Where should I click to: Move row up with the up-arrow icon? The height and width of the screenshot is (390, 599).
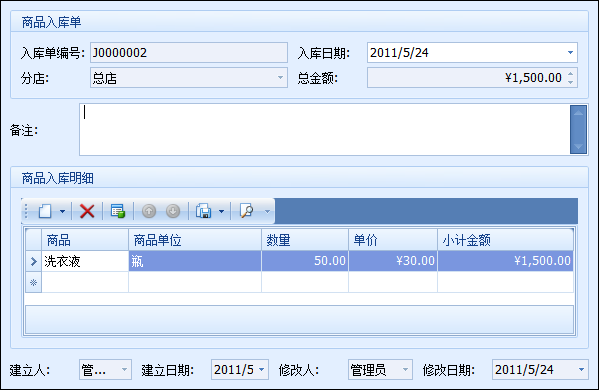pyautogui.click(x=149, y=211)
